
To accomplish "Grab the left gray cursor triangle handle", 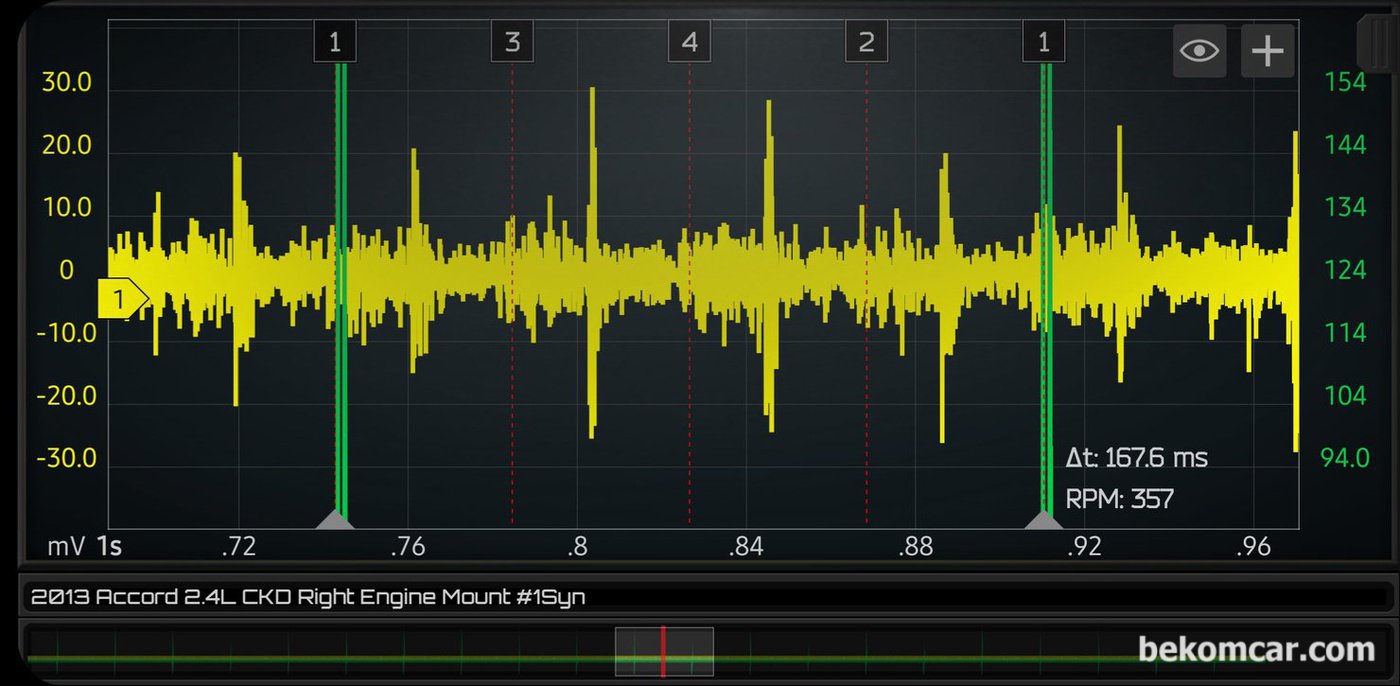I will [x=335, y=518].
